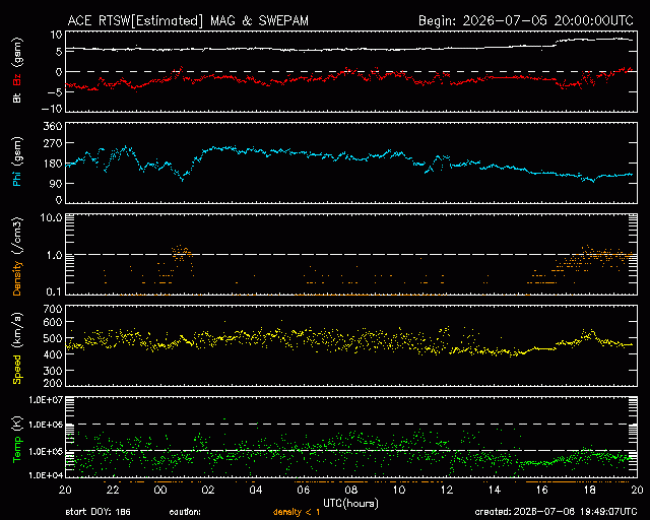
Task: Click the 'caution:' footer text
Action: point(185,512)
